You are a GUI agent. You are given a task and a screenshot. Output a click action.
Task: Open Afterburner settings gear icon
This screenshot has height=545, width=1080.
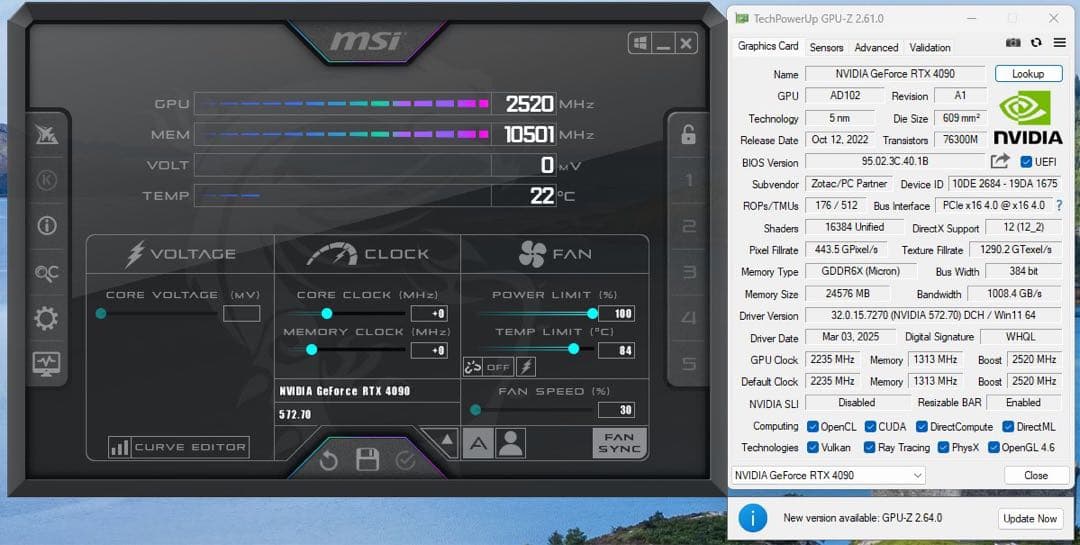pos(46,318)
